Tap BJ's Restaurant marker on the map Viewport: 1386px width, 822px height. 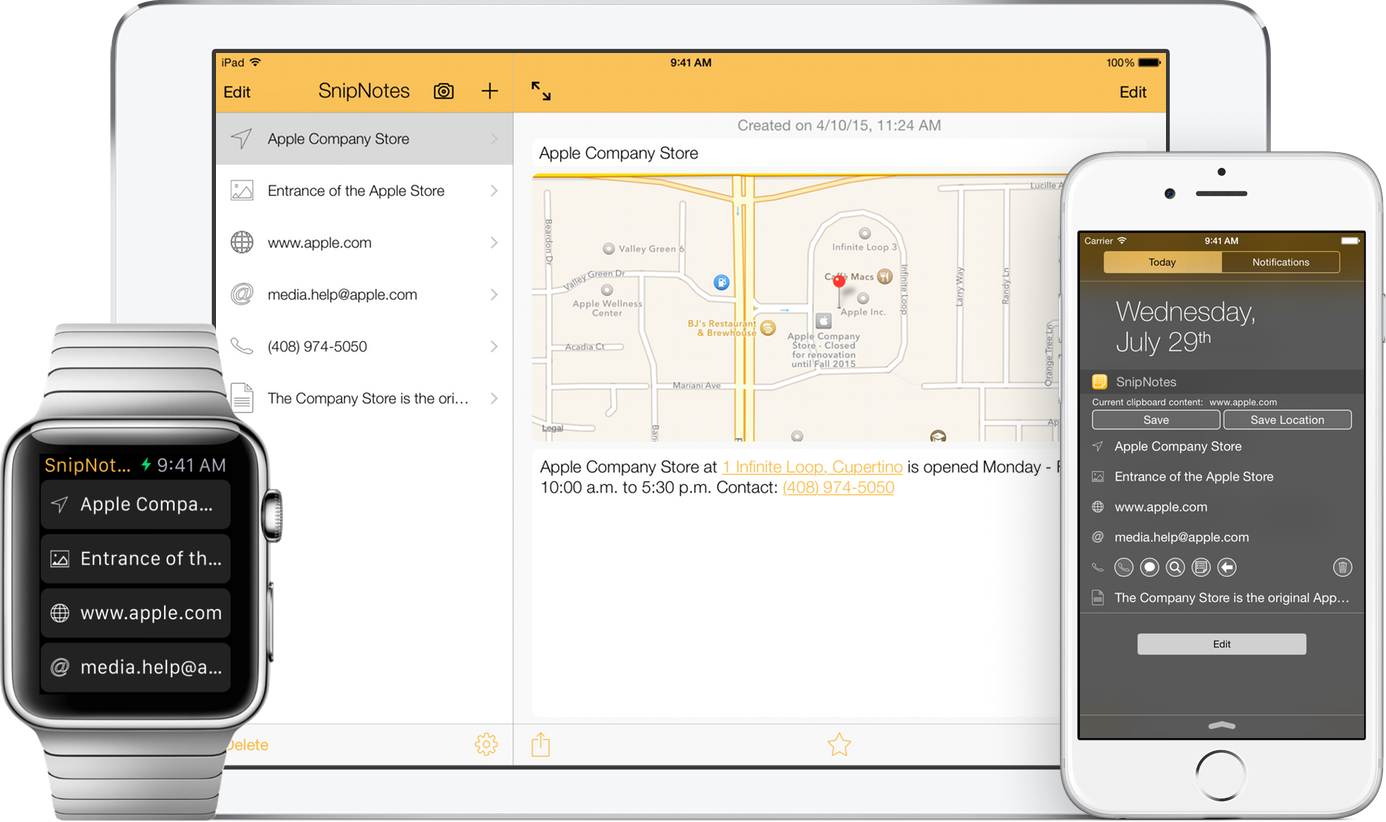[x=768, y=327]
